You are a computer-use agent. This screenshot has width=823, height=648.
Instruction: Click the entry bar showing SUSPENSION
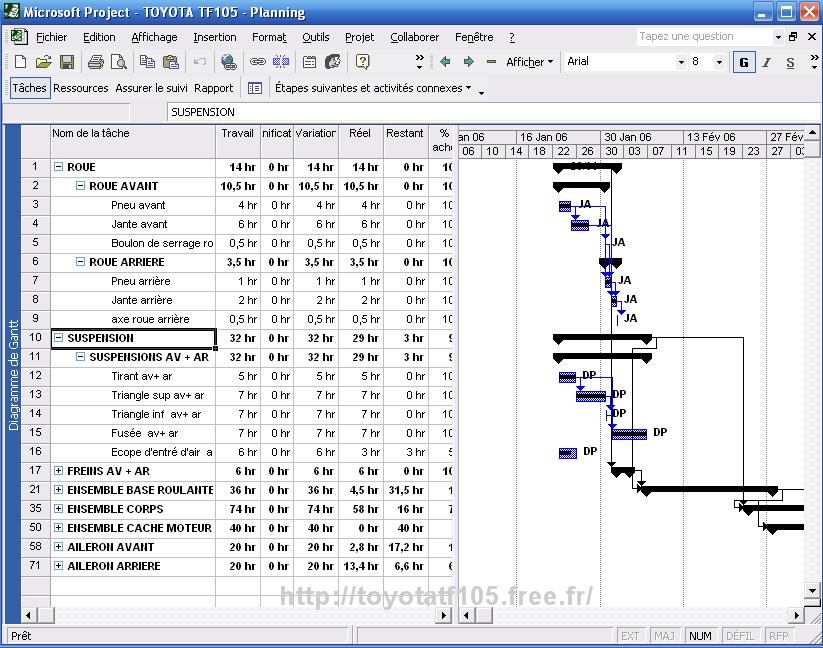coord(493,112)
